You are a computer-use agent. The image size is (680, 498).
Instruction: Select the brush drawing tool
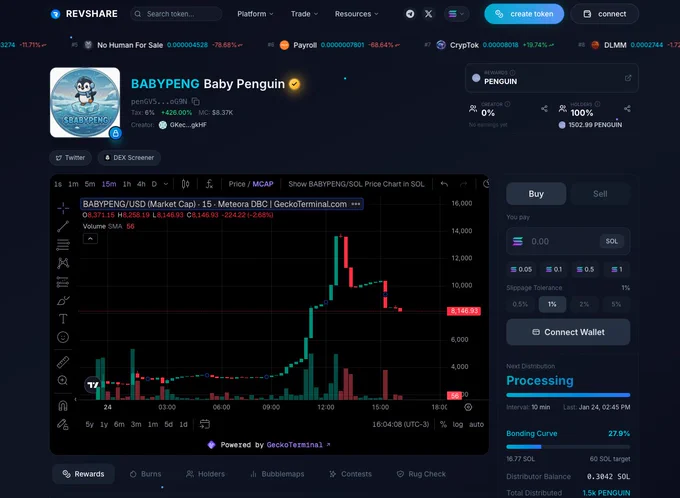pyautogui.click(x=63, y=301)
